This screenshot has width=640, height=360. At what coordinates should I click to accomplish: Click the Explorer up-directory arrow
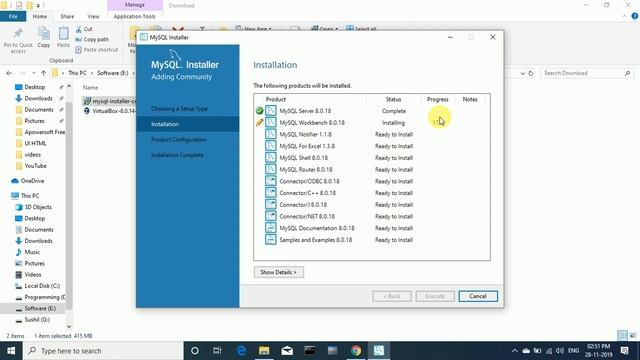click(x=43, y=73)
